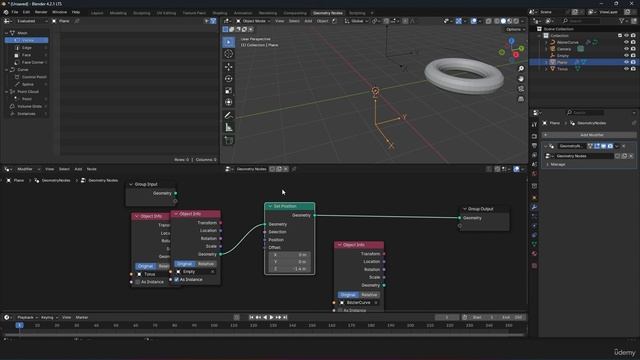Open the Render menu
Screen dimensions: 640x360
point(41,12)
